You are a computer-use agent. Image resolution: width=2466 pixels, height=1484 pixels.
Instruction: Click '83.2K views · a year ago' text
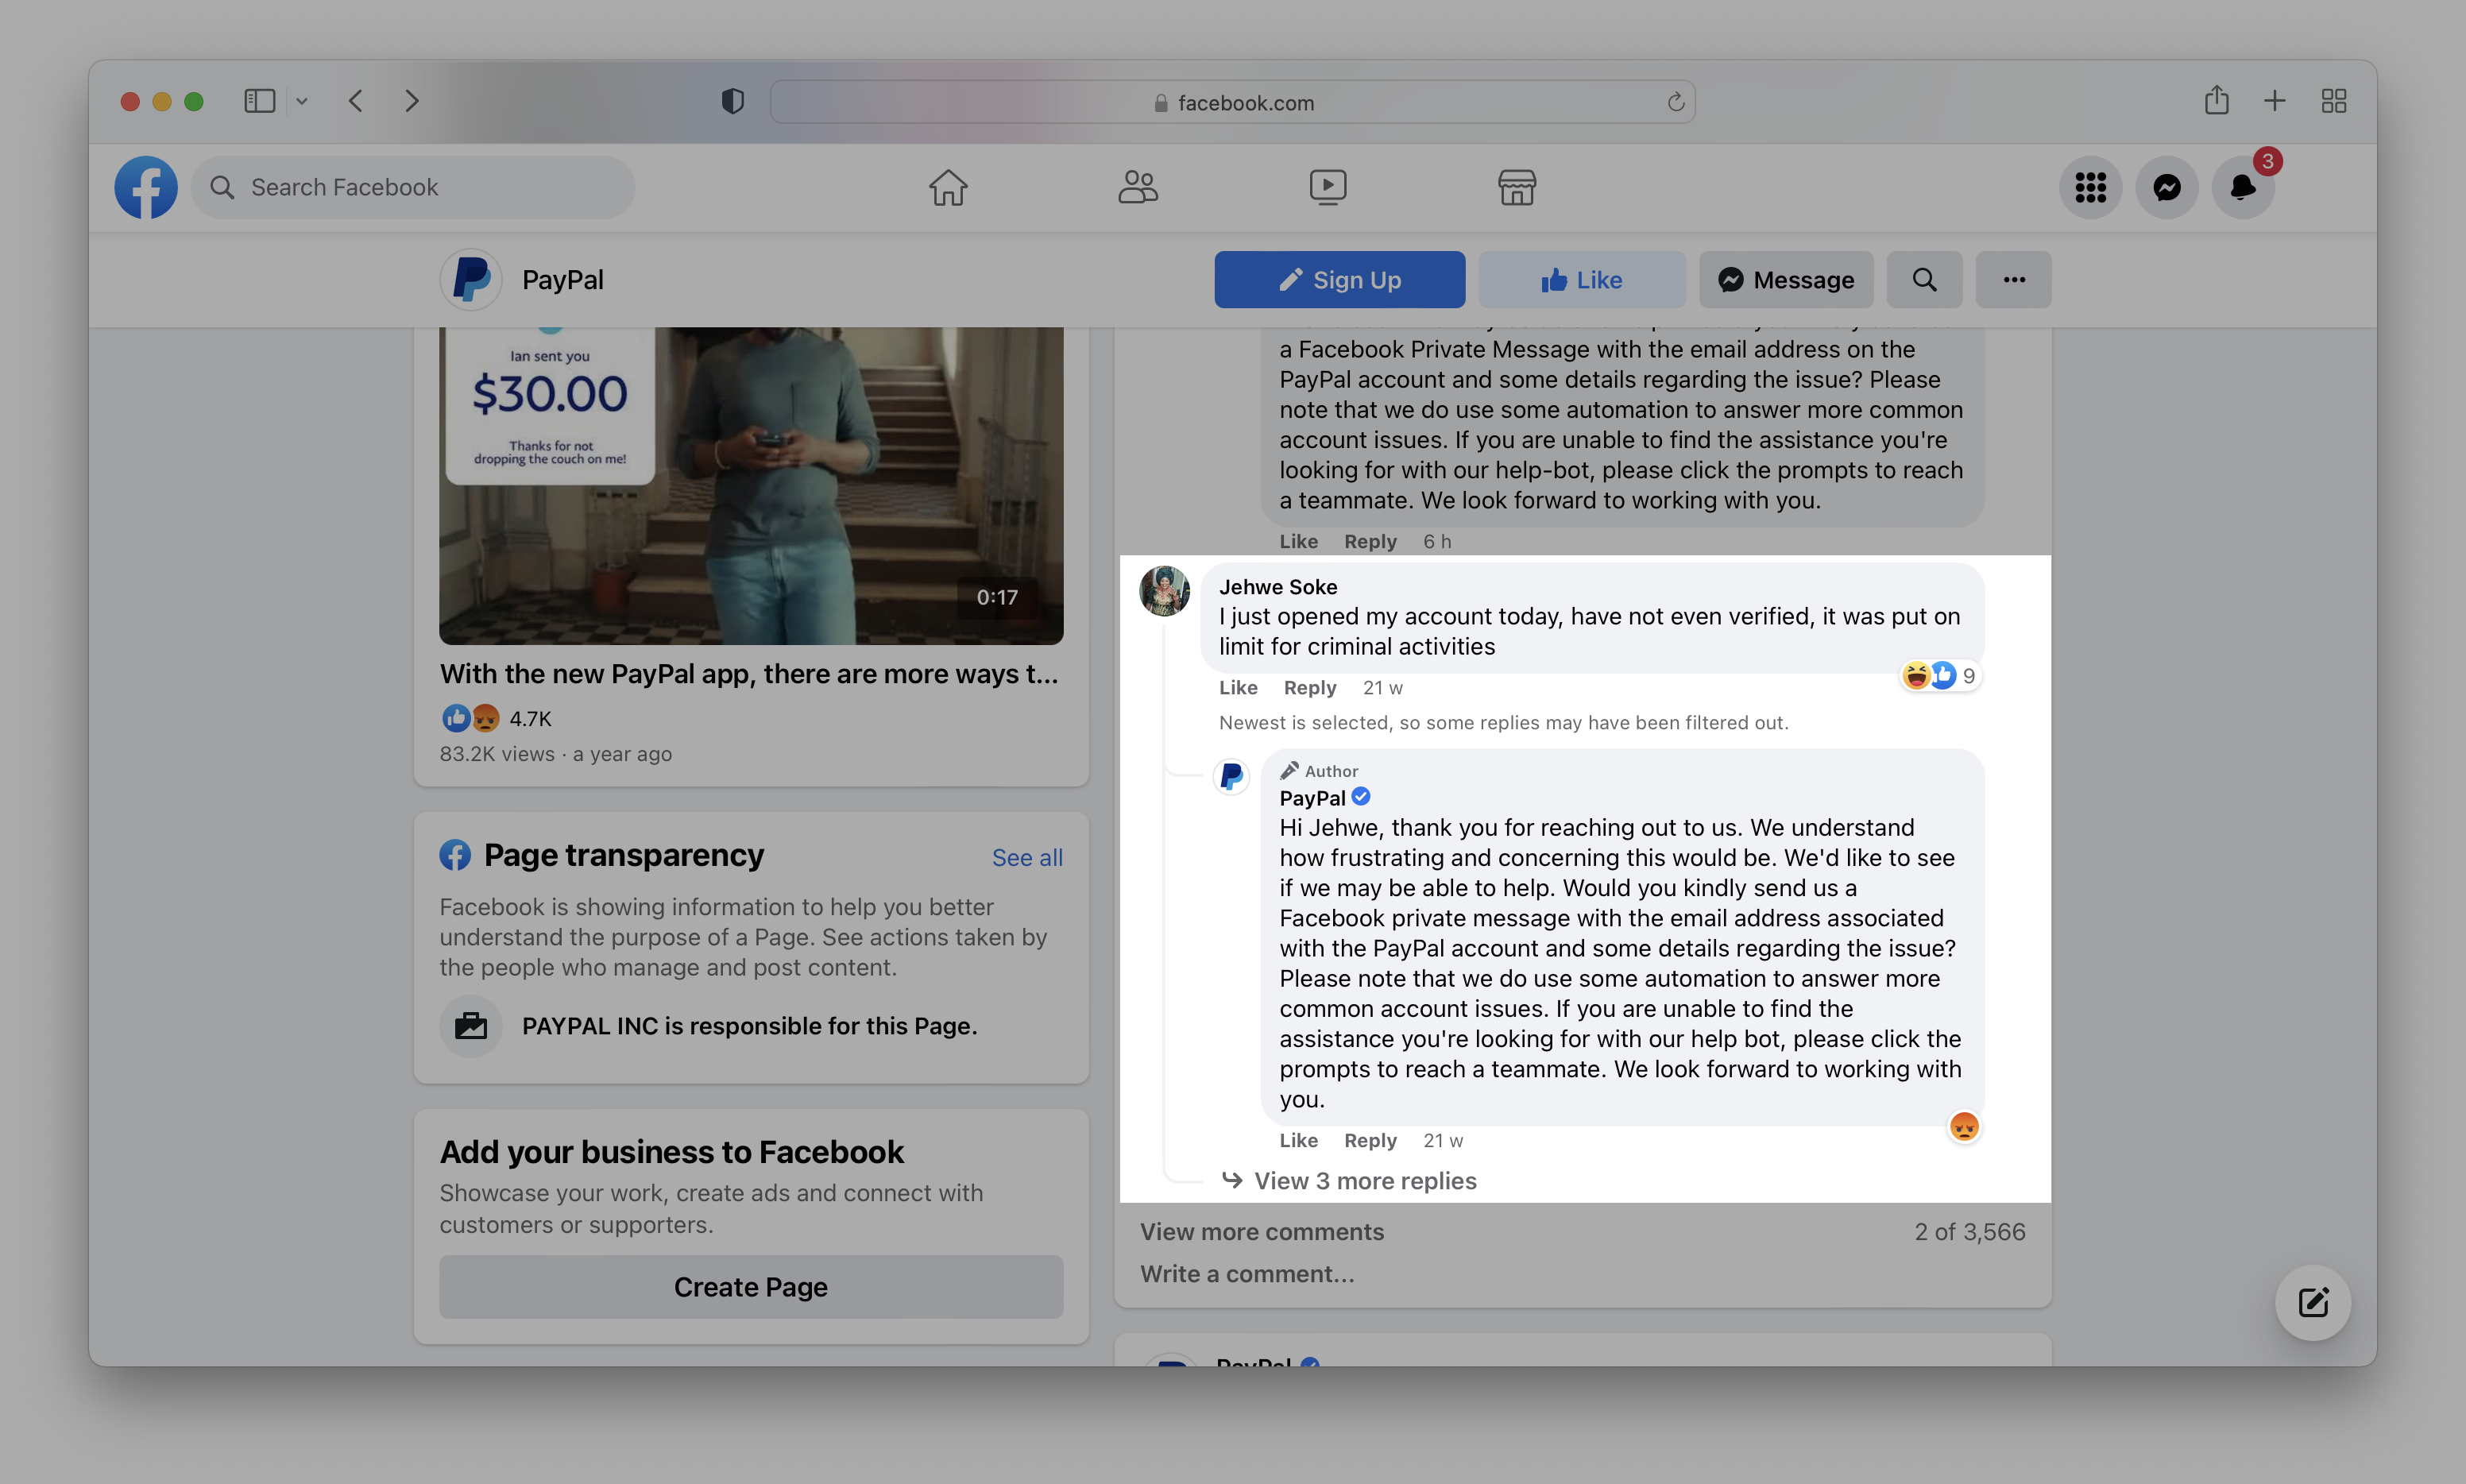[x=556, y=754]
